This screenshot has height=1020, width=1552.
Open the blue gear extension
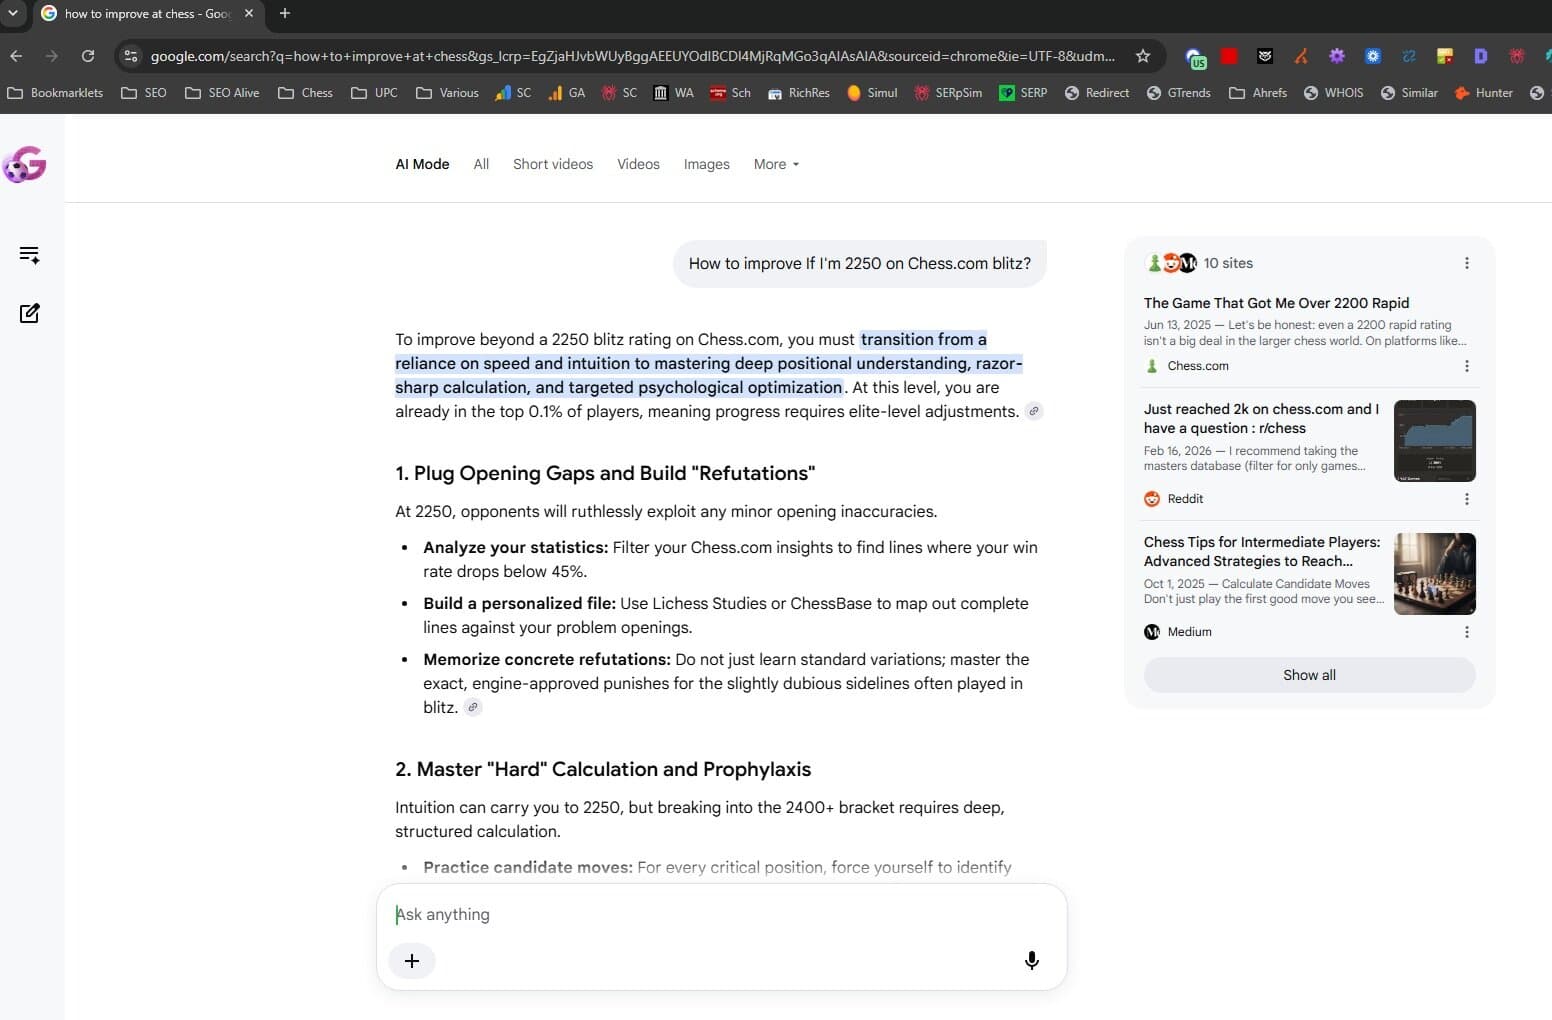(1373, 56)
